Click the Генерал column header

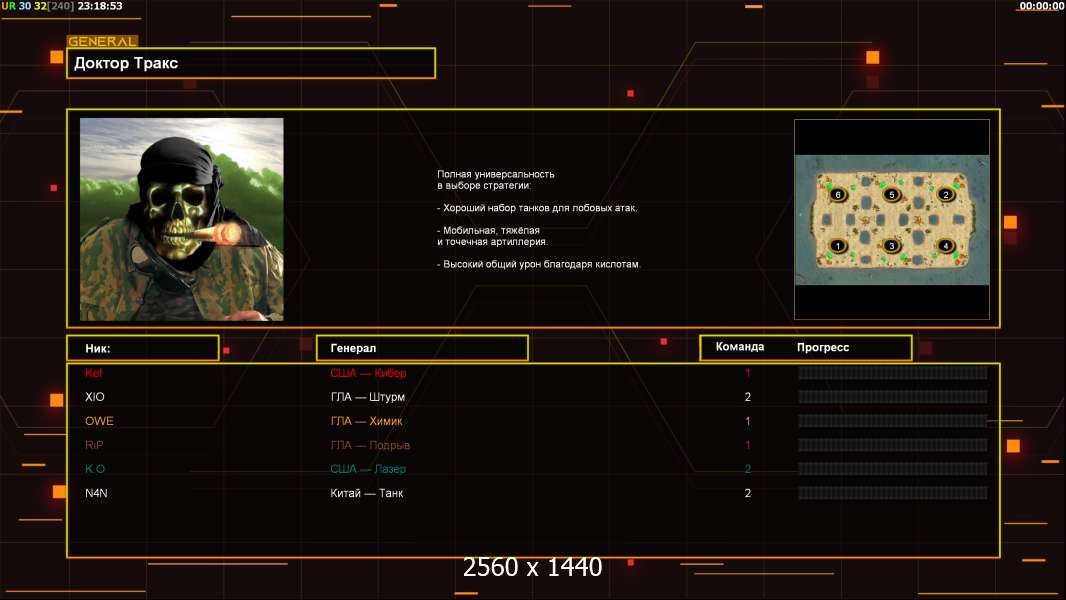[x=421, y=348]
